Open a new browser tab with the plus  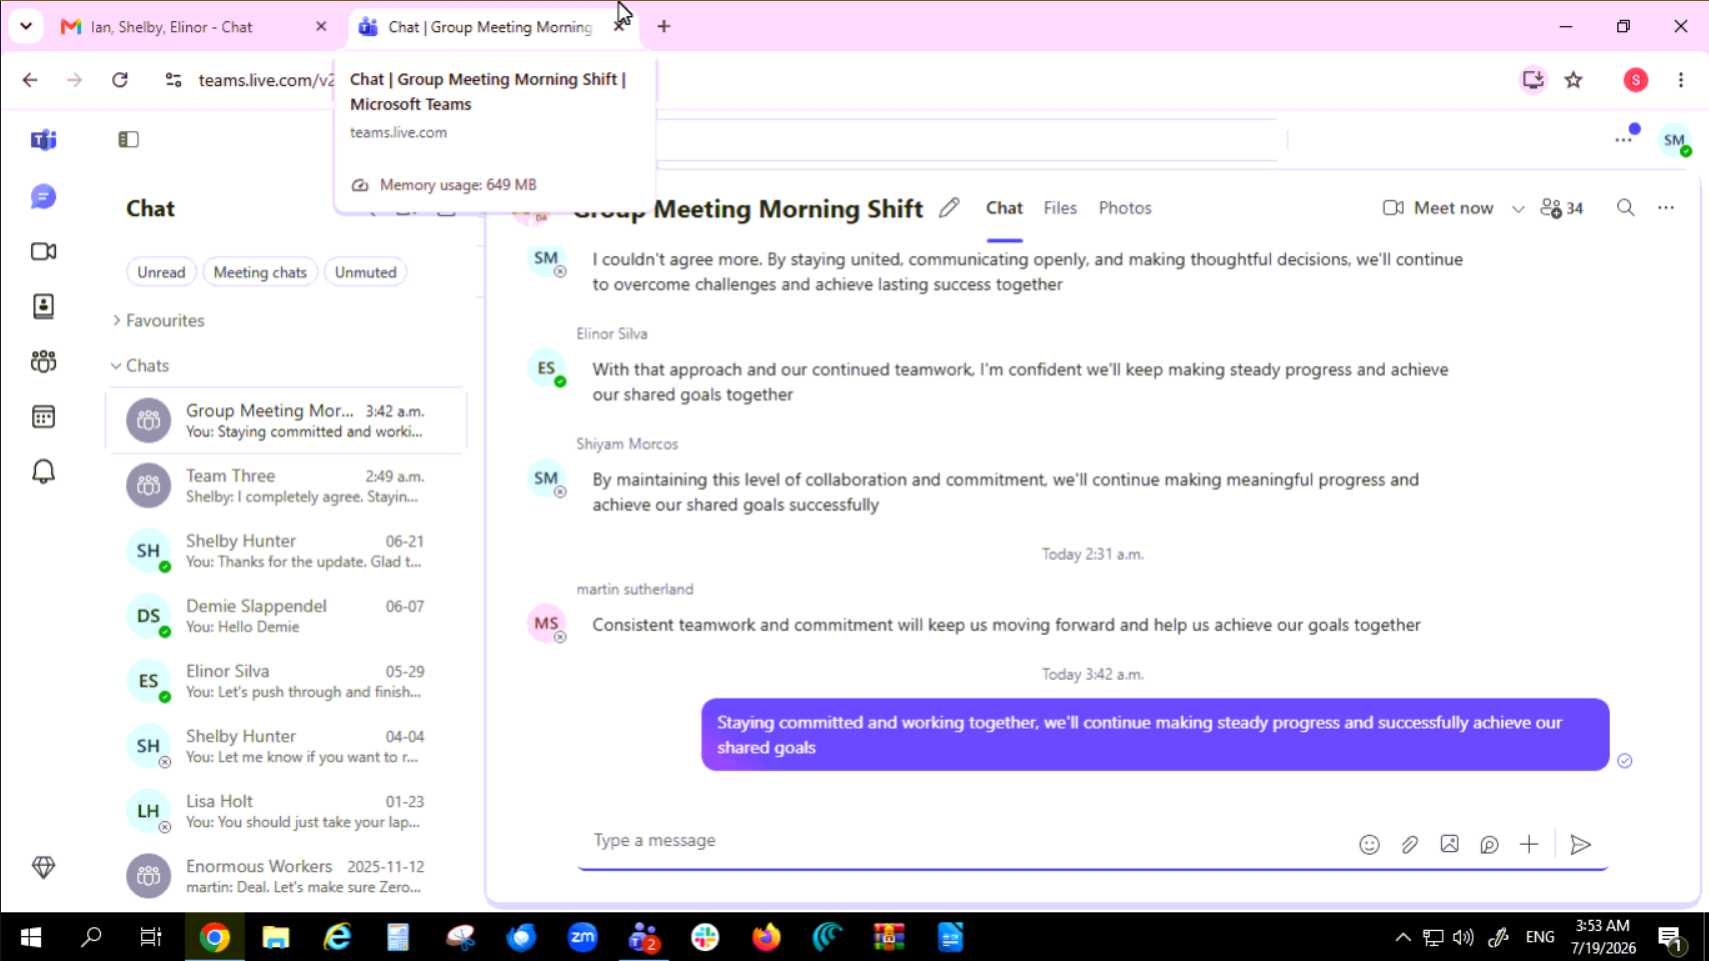pos(664,27)
